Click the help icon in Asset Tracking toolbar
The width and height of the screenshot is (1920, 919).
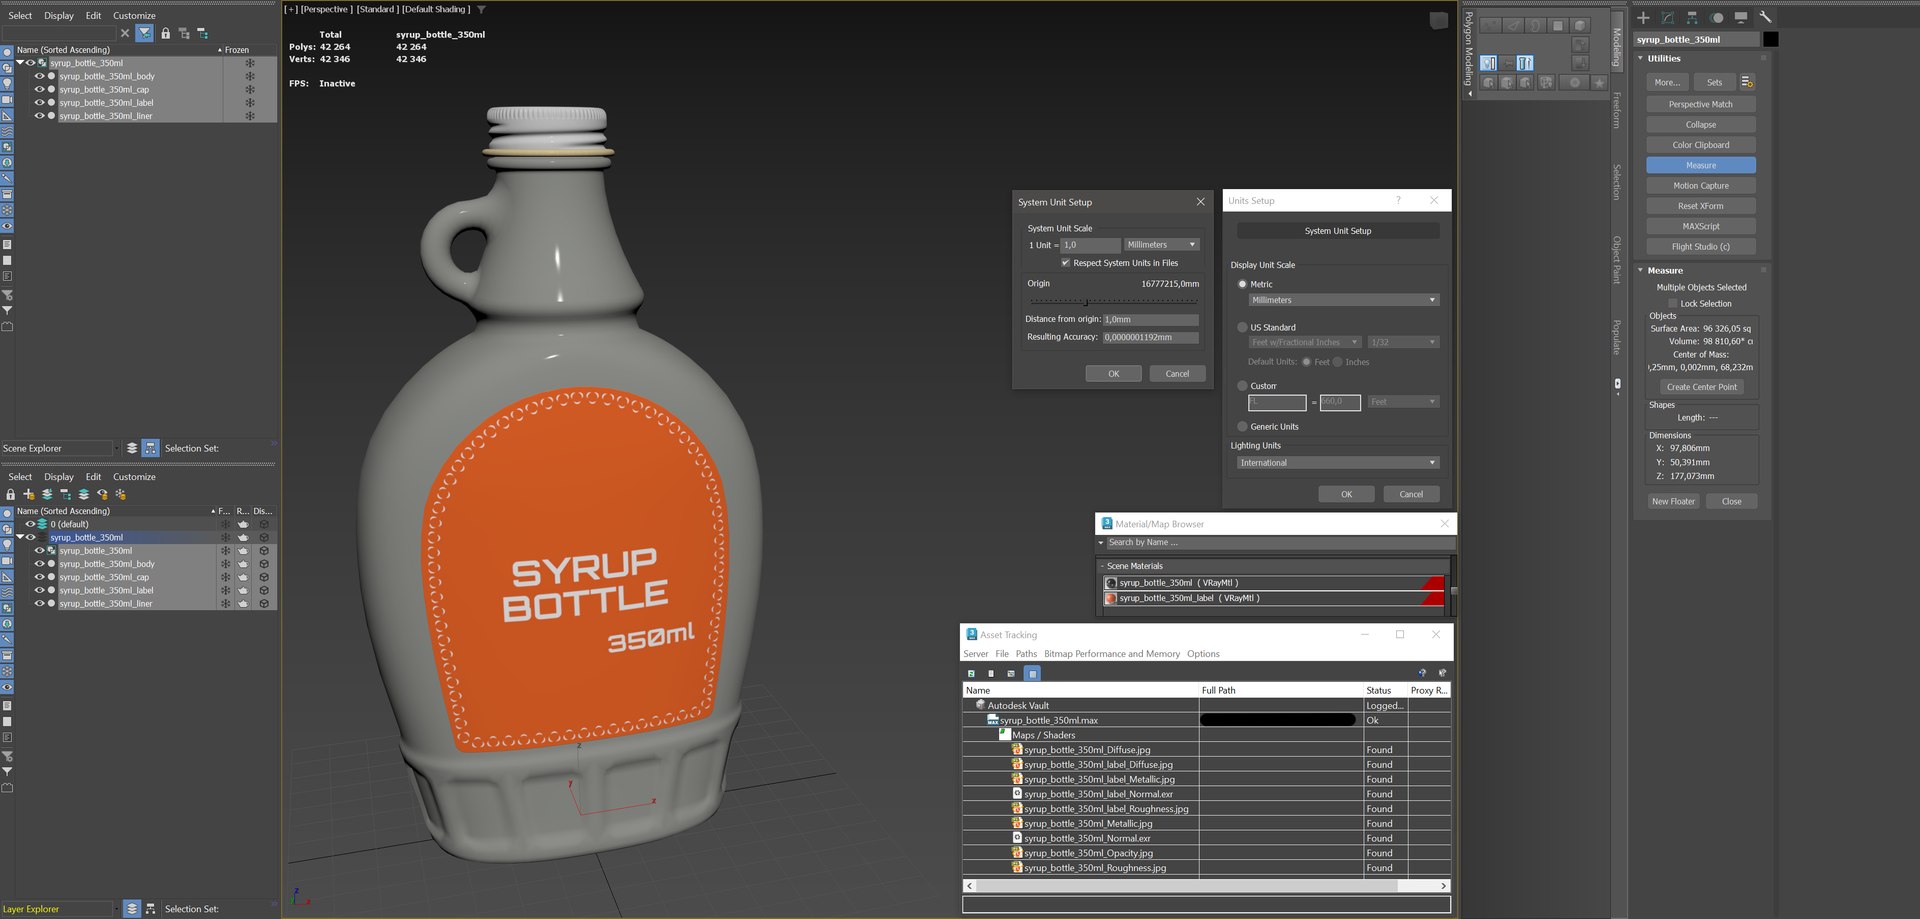[x=1422, y=674]
